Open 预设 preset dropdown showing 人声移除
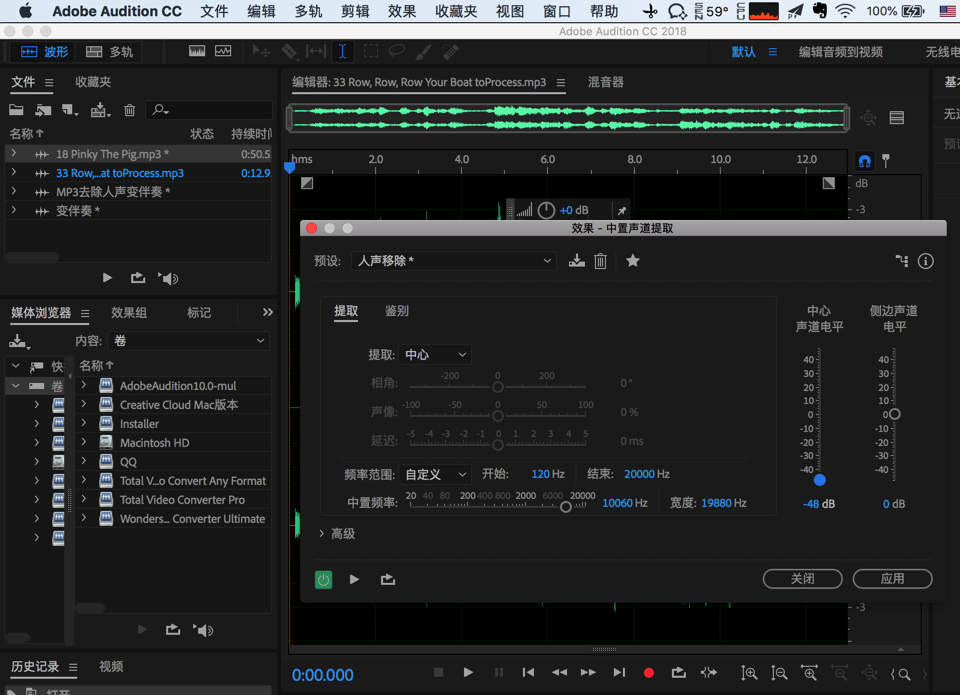This screenshot has width=960, height=695. pyautogui.click(x=454, y=261)
